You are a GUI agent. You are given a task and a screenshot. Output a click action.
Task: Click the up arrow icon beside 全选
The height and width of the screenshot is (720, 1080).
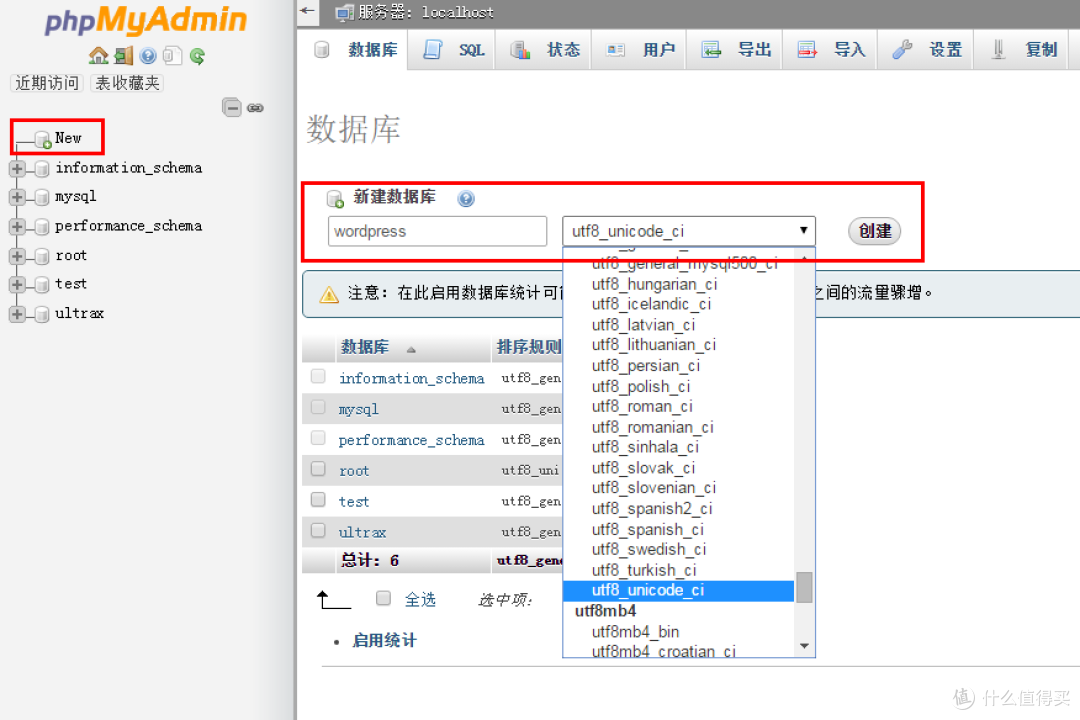point(333,600)
